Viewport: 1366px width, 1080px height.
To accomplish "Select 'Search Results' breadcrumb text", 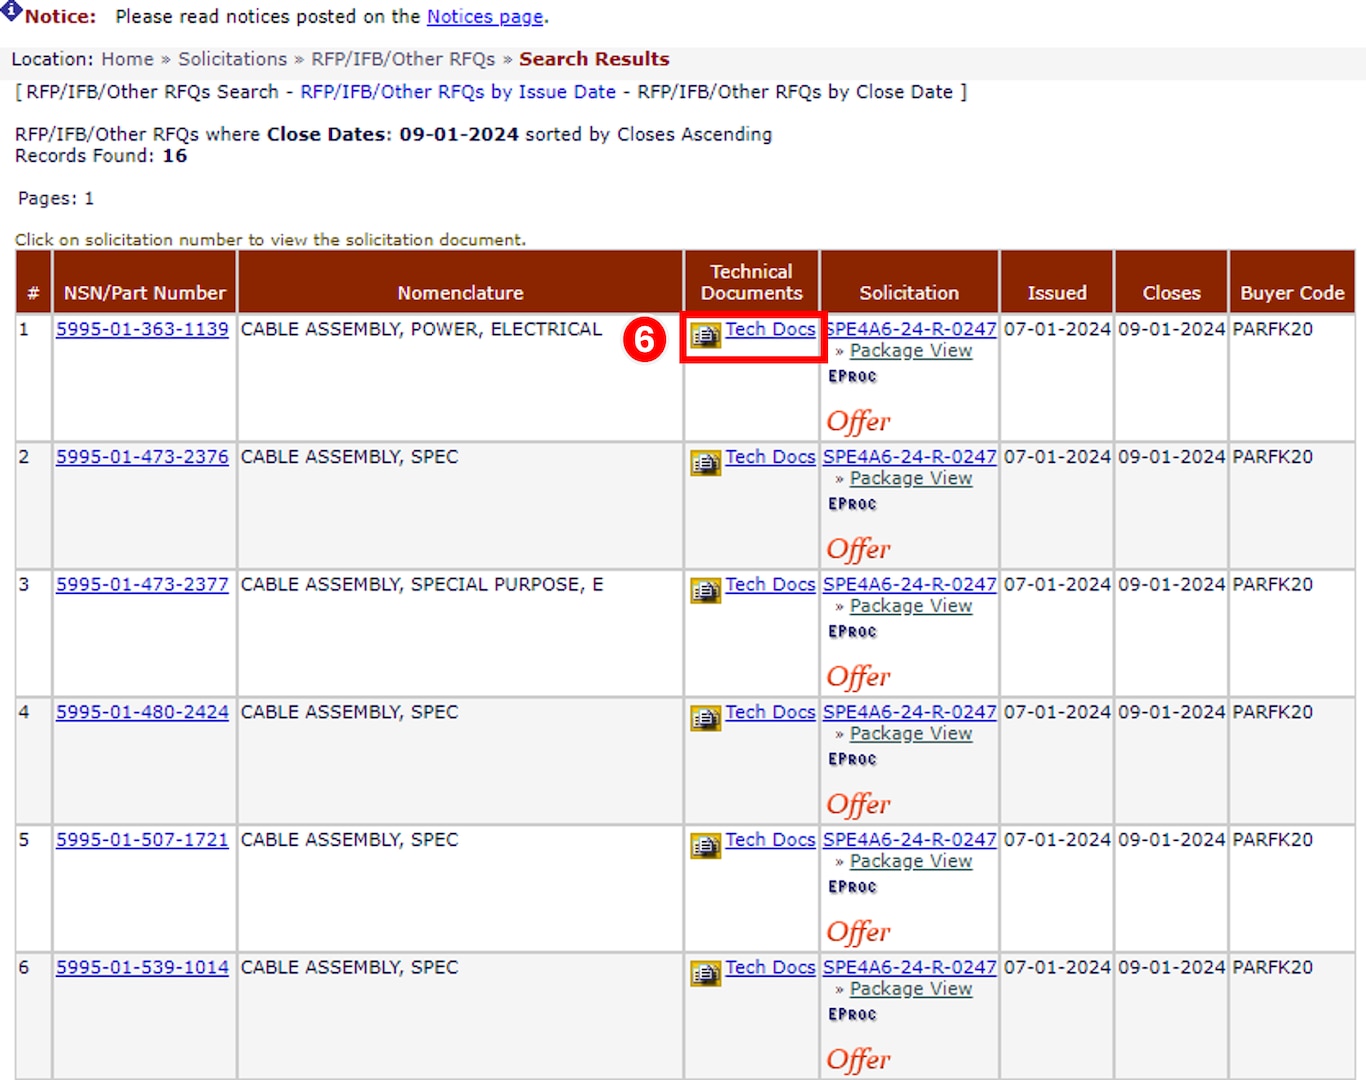I will tap(594, 59).
